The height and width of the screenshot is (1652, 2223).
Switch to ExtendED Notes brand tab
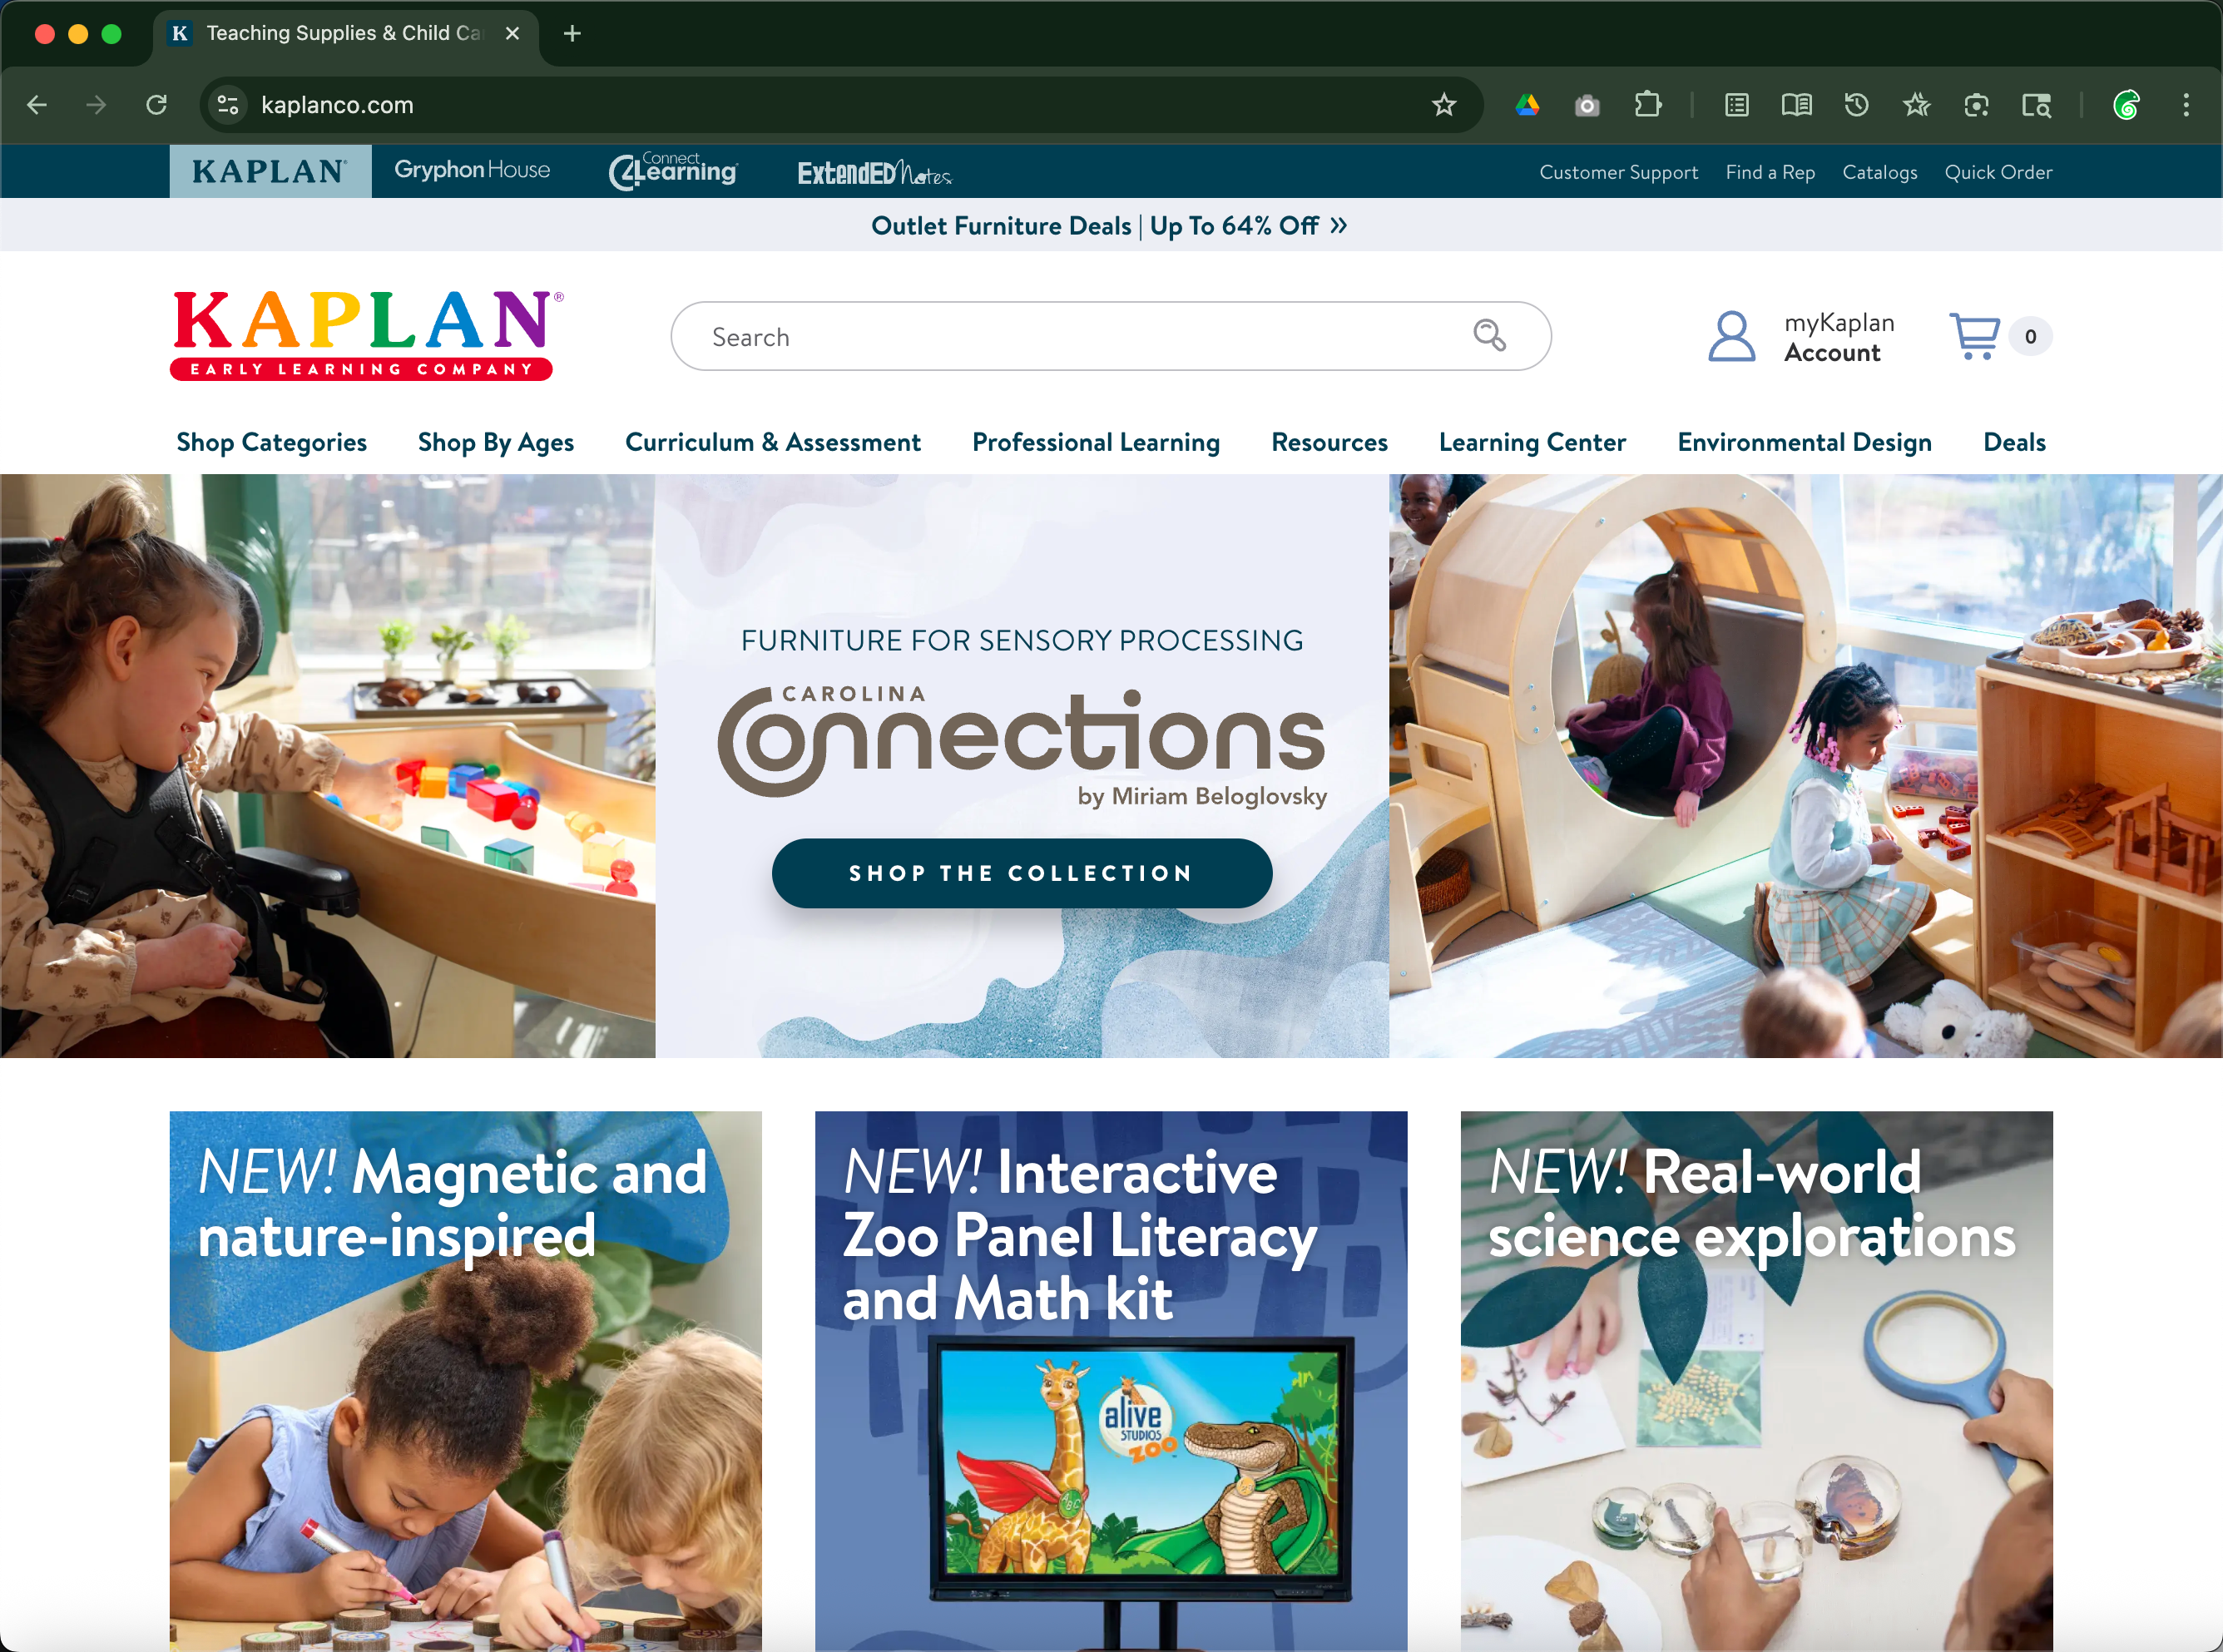click(x=874, y=173)
